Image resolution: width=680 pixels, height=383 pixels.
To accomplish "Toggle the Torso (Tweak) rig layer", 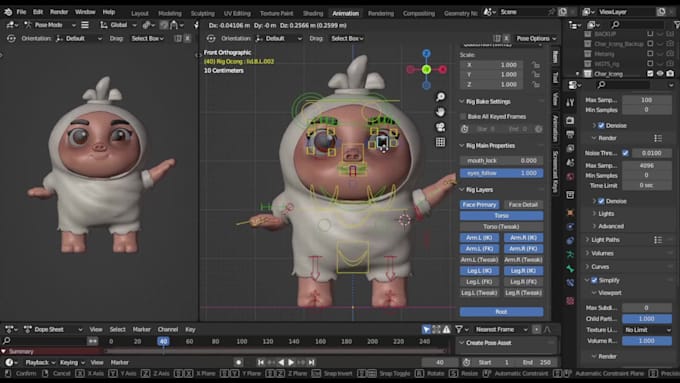I will 501,227.
